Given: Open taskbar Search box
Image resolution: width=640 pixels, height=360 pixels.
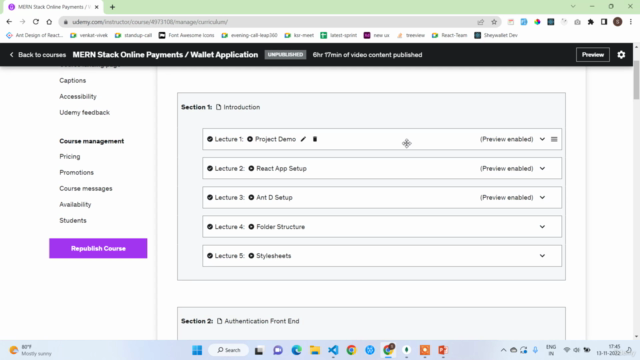Looking at the screenshot, I should point(229,350).
